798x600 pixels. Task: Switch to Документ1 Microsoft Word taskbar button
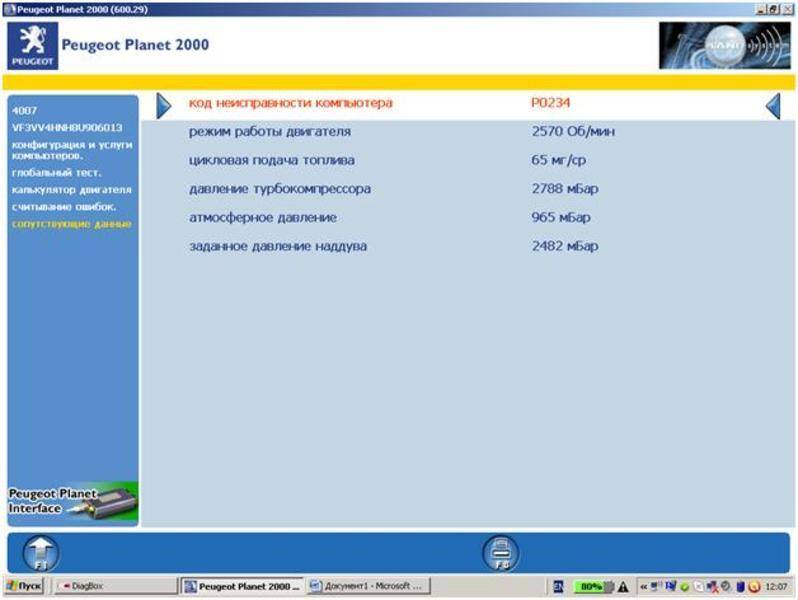[367, 586]
